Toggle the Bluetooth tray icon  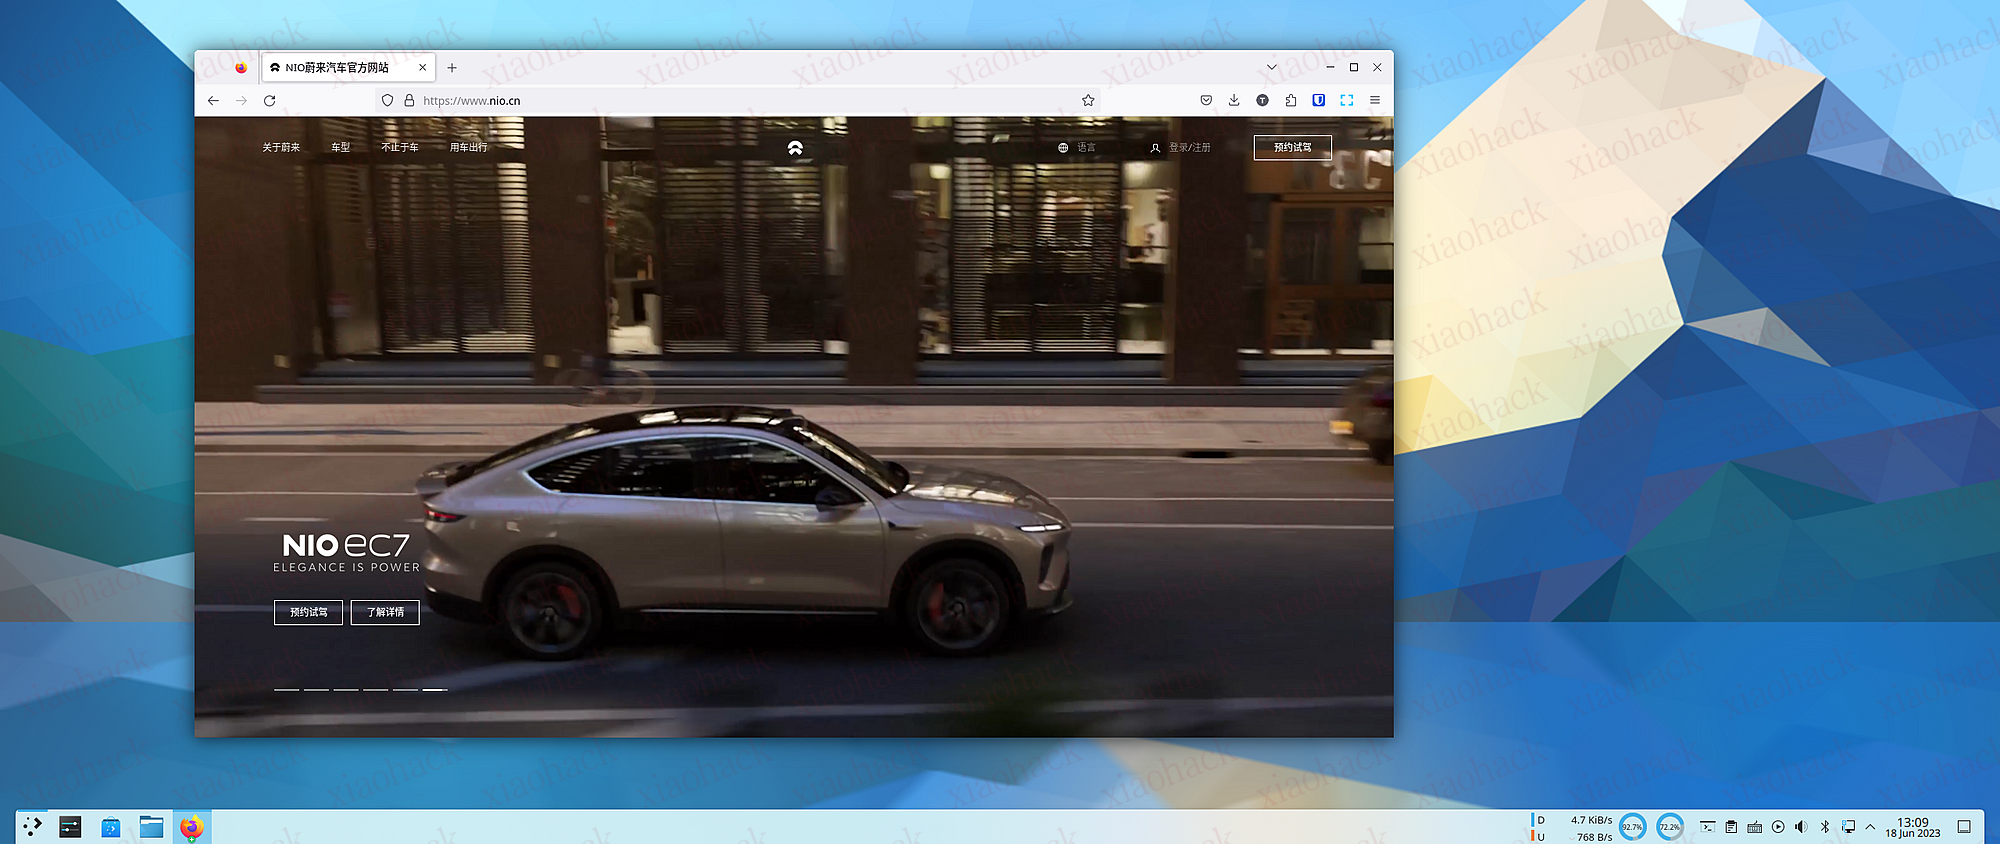click(x=1824, y=827)
